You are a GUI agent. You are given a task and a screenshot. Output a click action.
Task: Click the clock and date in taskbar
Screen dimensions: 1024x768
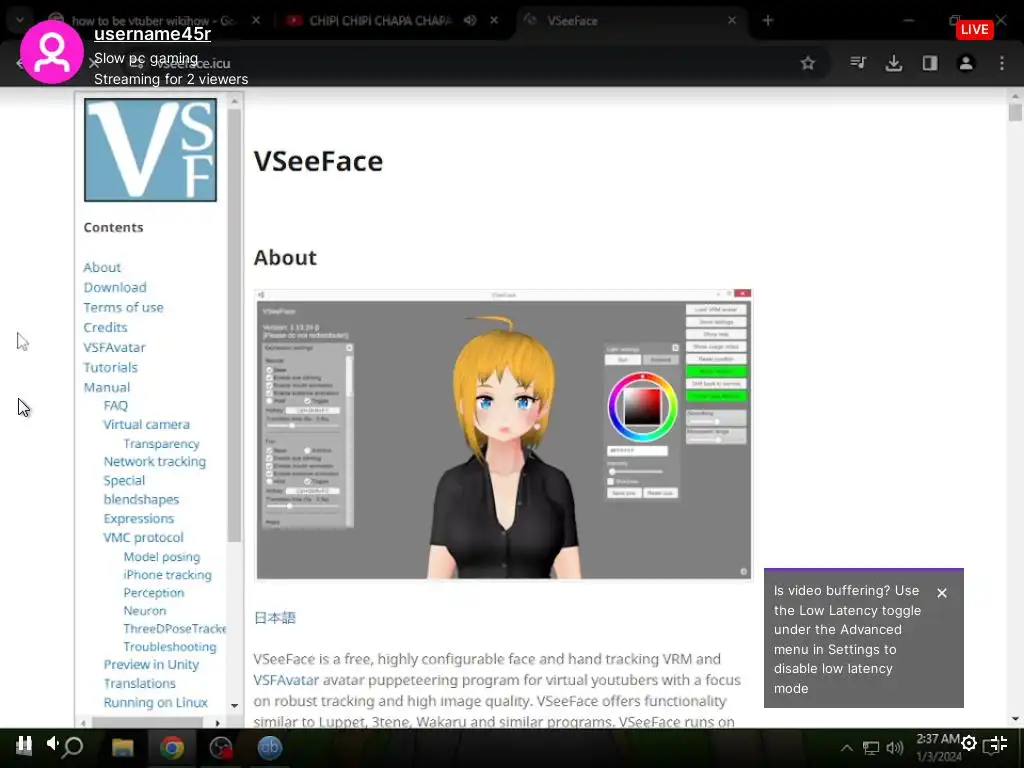click(938, 748)
